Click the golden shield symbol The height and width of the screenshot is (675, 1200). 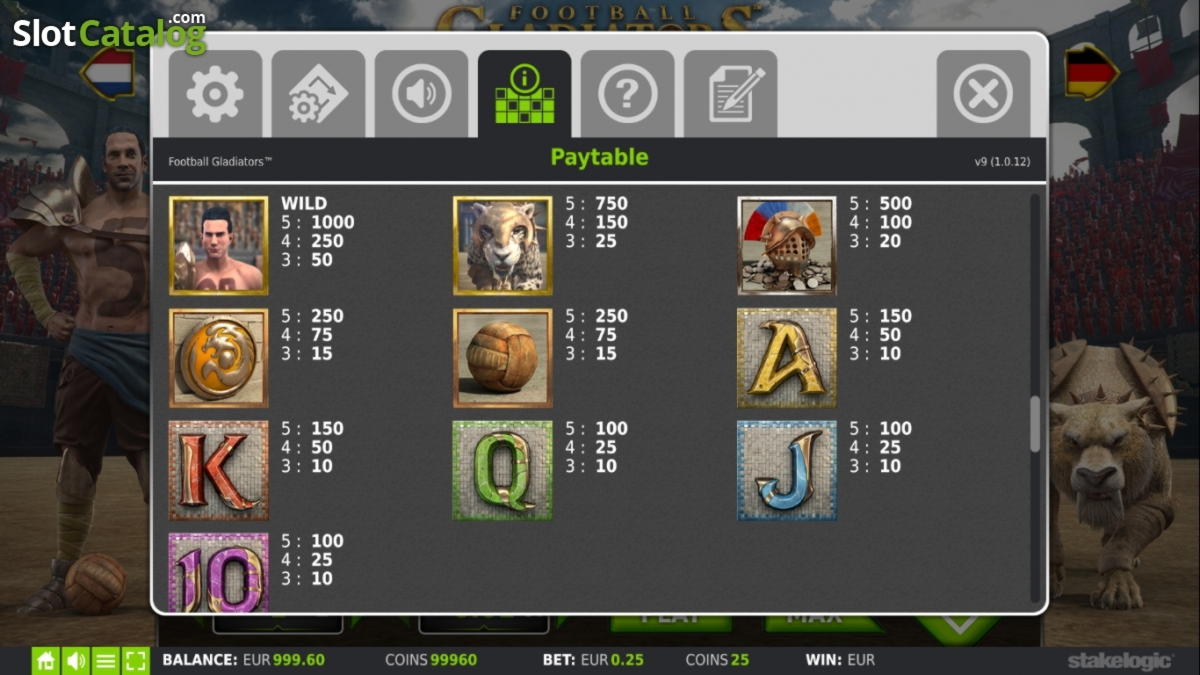tap(219, 358)
